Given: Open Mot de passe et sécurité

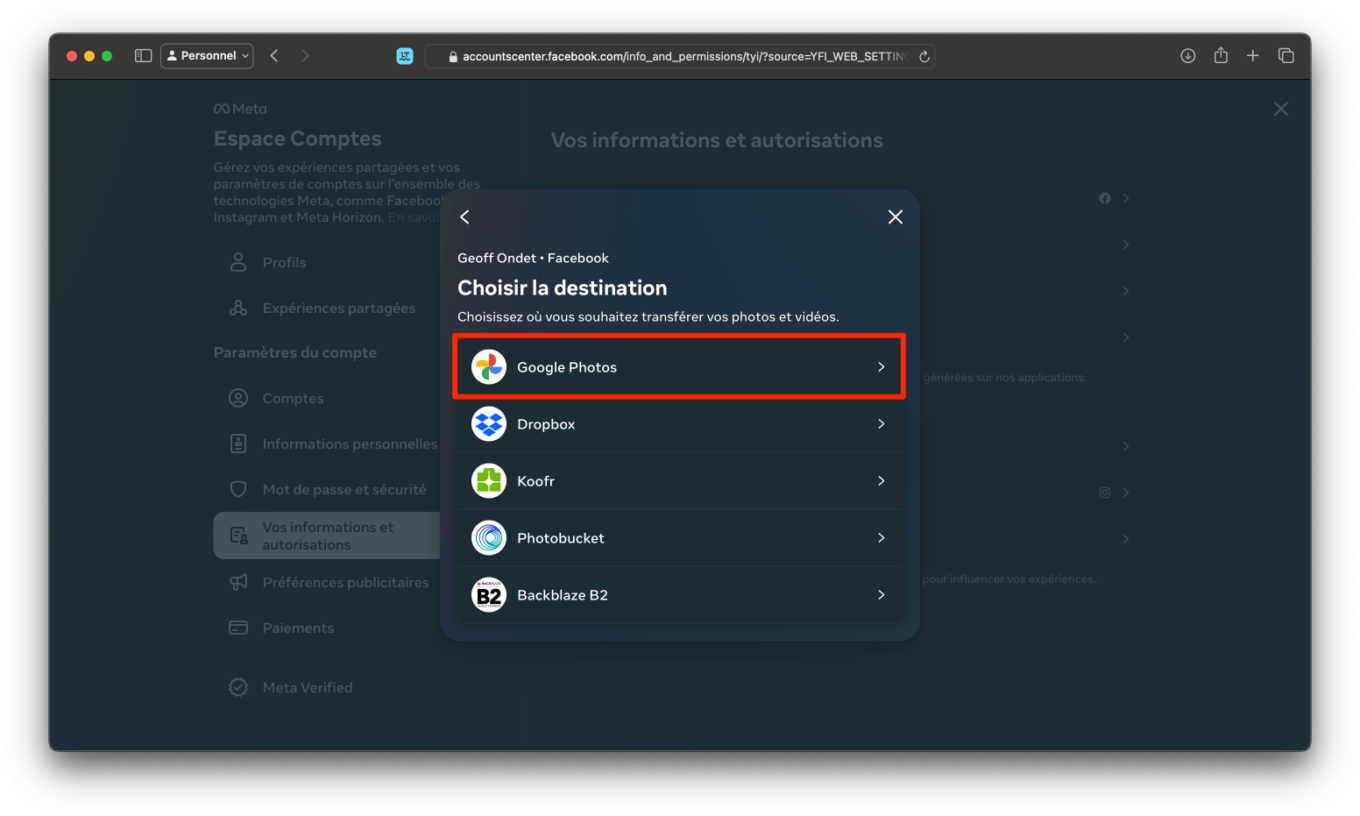Looking at the screenshot, I should click(x=327, y=490).
